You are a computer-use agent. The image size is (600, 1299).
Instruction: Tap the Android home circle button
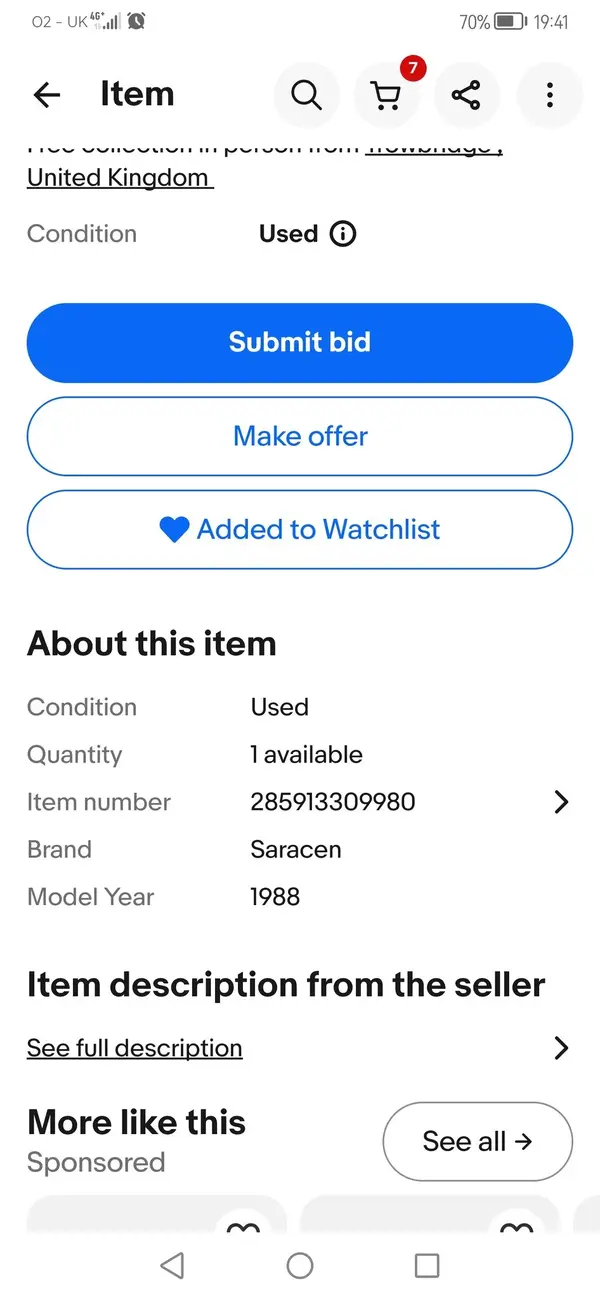[x=300, y=1265]
